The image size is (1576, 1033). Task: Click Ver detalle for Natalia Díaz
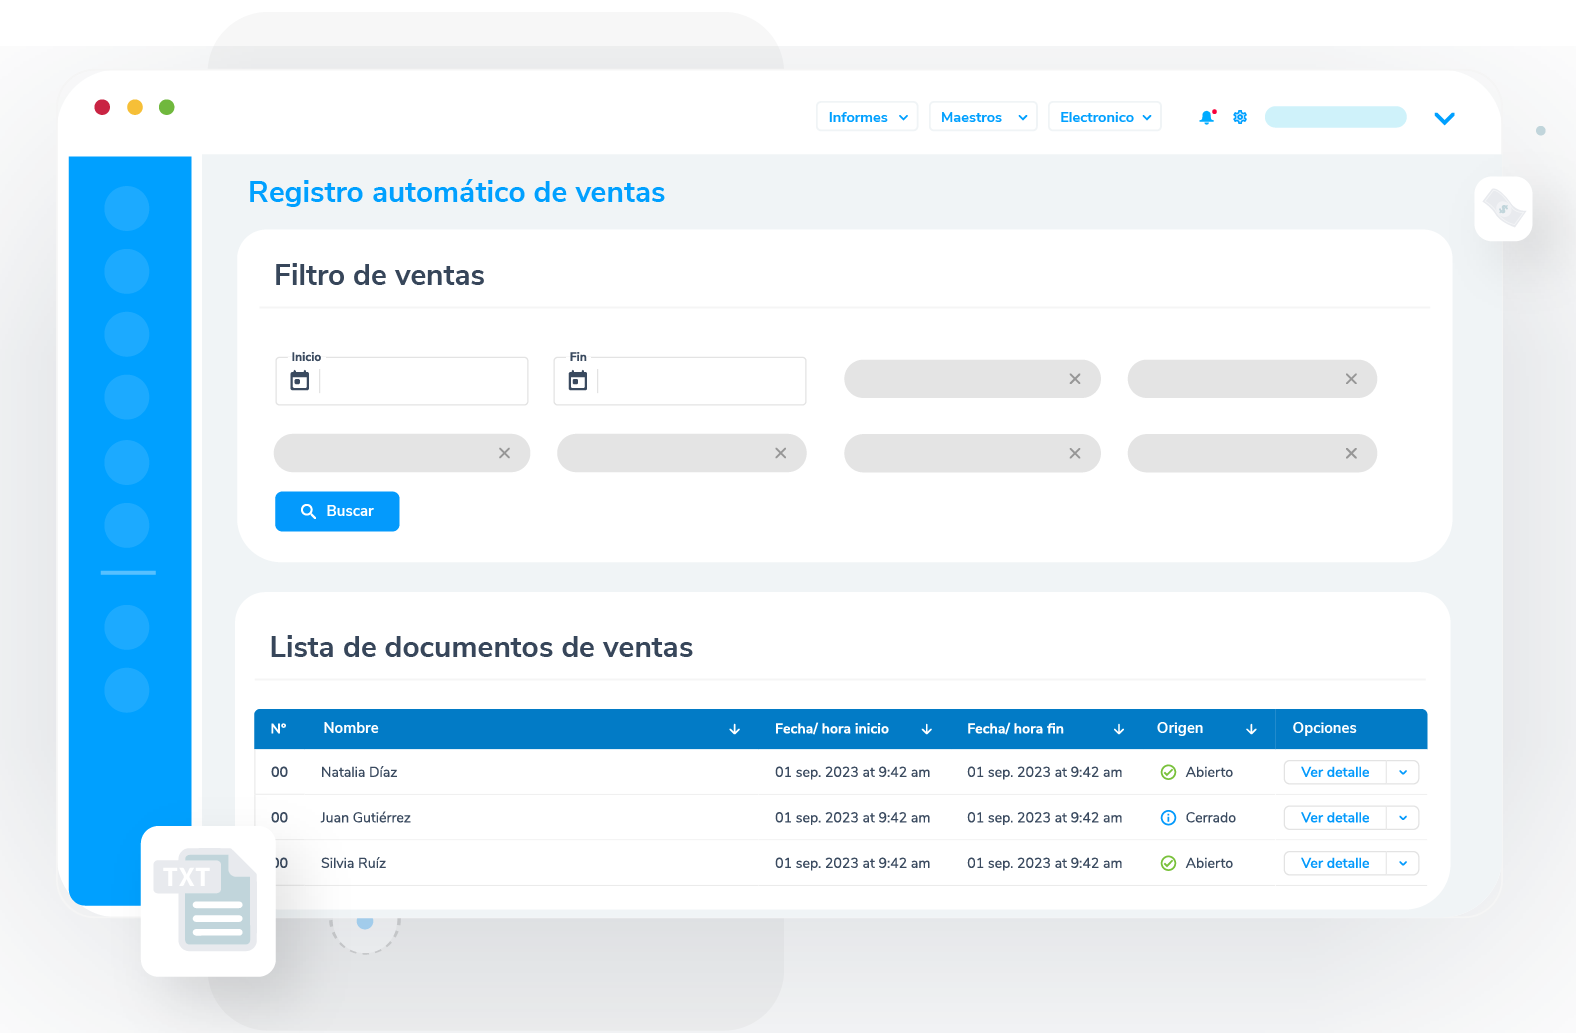coord(1335,772)
